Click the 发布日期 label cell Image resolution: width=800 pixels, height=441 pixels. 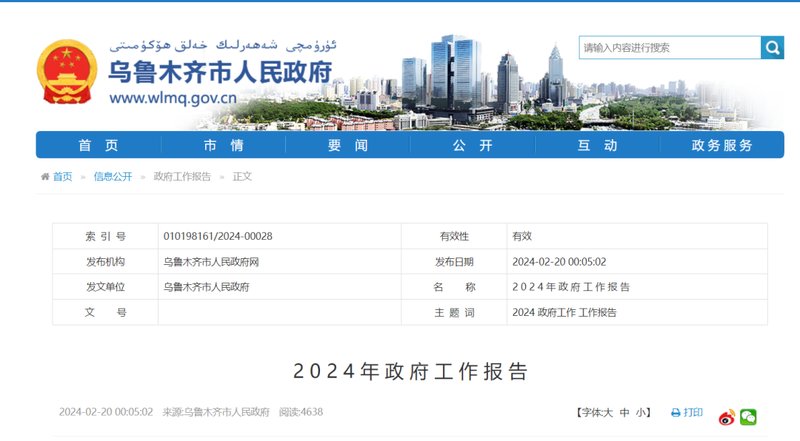click(454, 262)
